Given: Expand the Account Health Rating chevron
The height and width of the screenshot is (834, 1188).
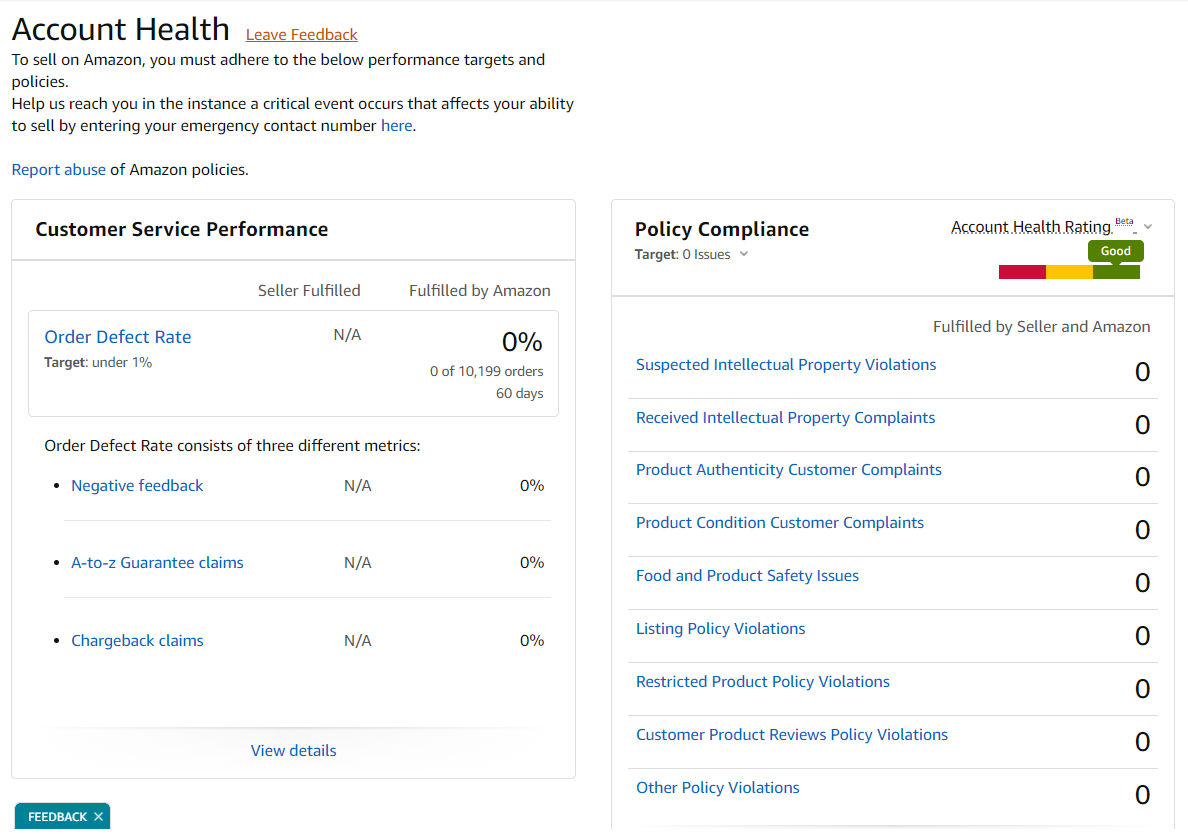Looking at the screenshot, I should click(1148, 227).
